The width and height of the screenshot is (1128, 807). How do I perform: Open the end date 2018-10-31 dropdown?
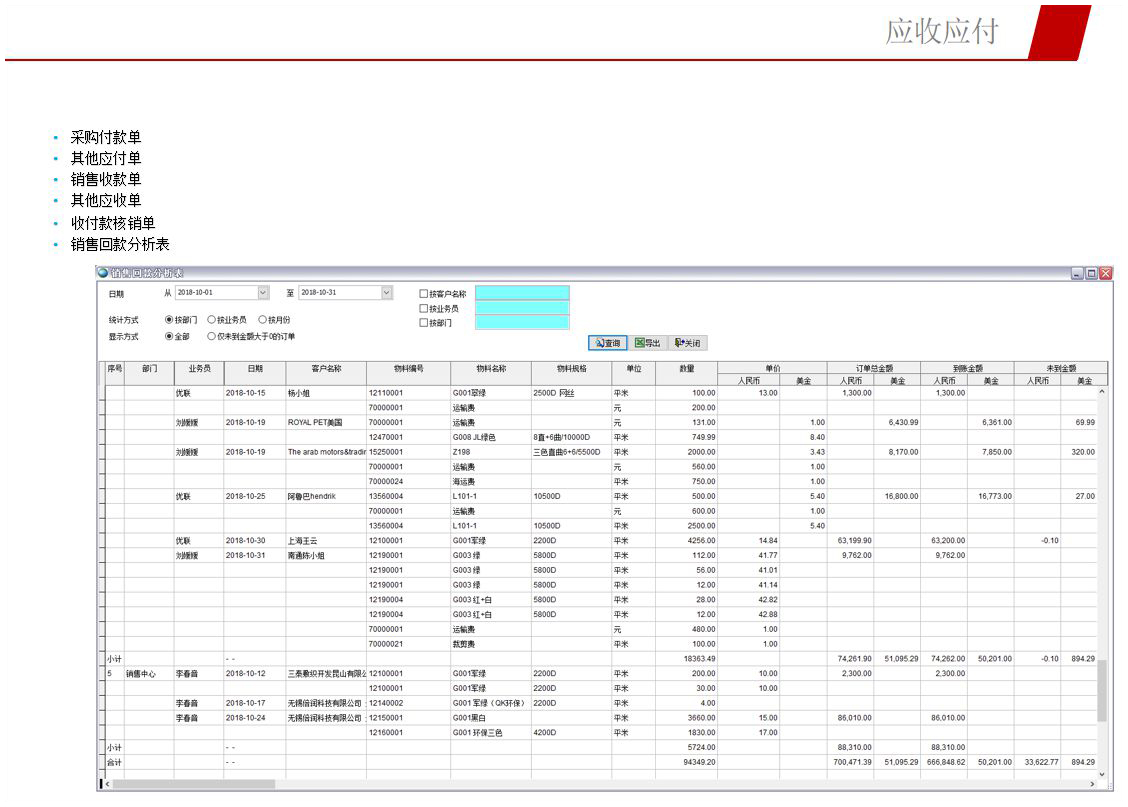386,293
